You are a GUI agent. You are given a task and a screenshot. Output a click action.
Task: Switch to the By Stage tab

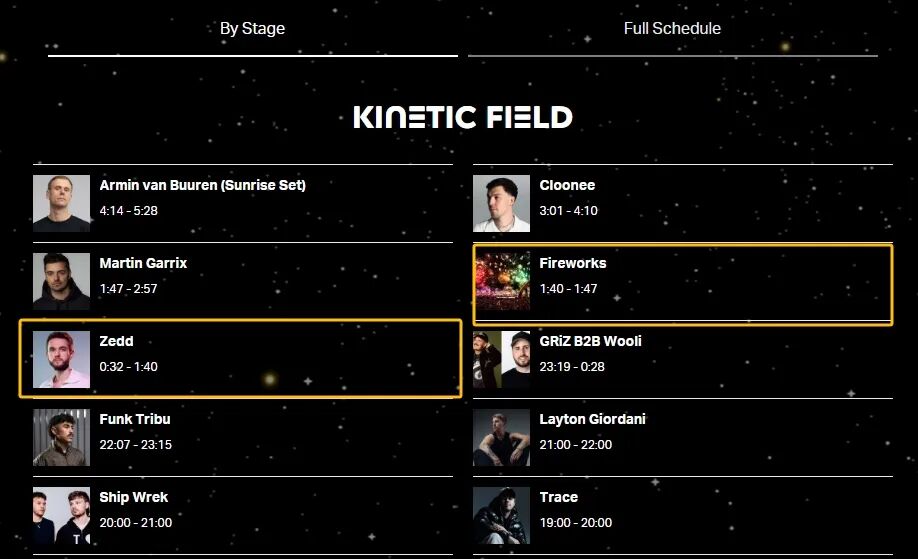pyautogui.click(x=252, y=29)
